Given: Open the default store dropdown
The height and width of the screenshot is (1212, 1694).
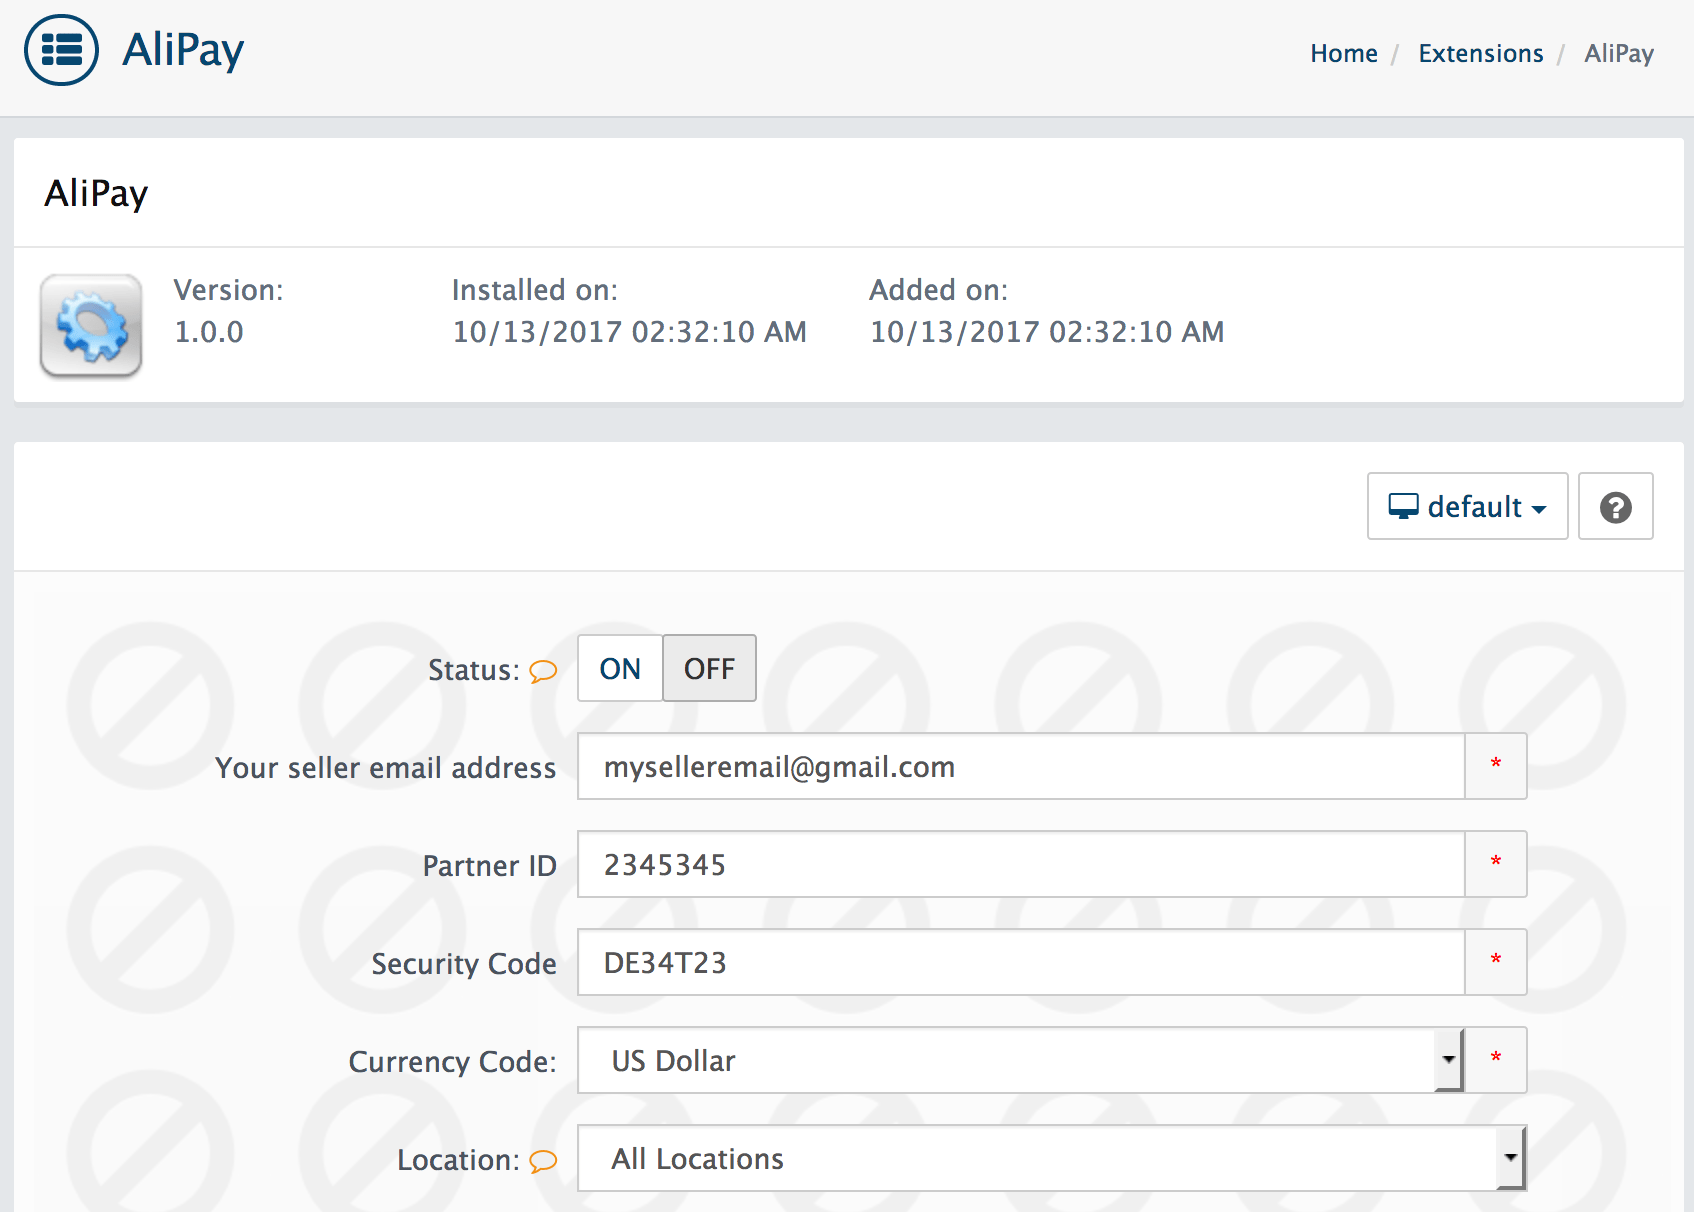Looking at the screenshot, I should [1467, 507].
